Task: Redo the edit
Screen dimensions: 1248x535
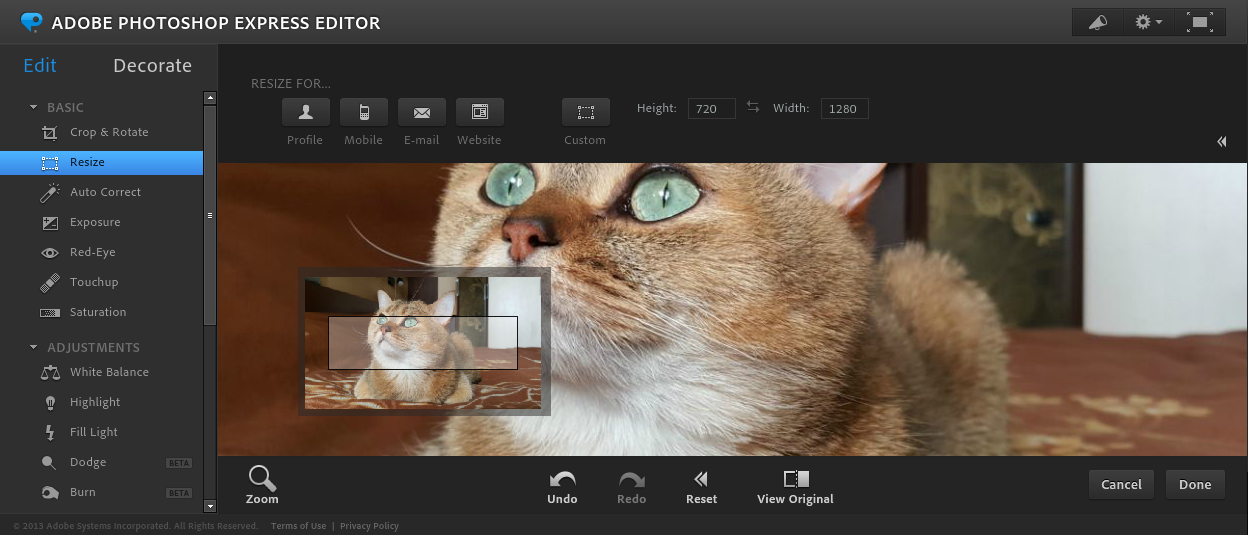Action: tap(631, 487)
